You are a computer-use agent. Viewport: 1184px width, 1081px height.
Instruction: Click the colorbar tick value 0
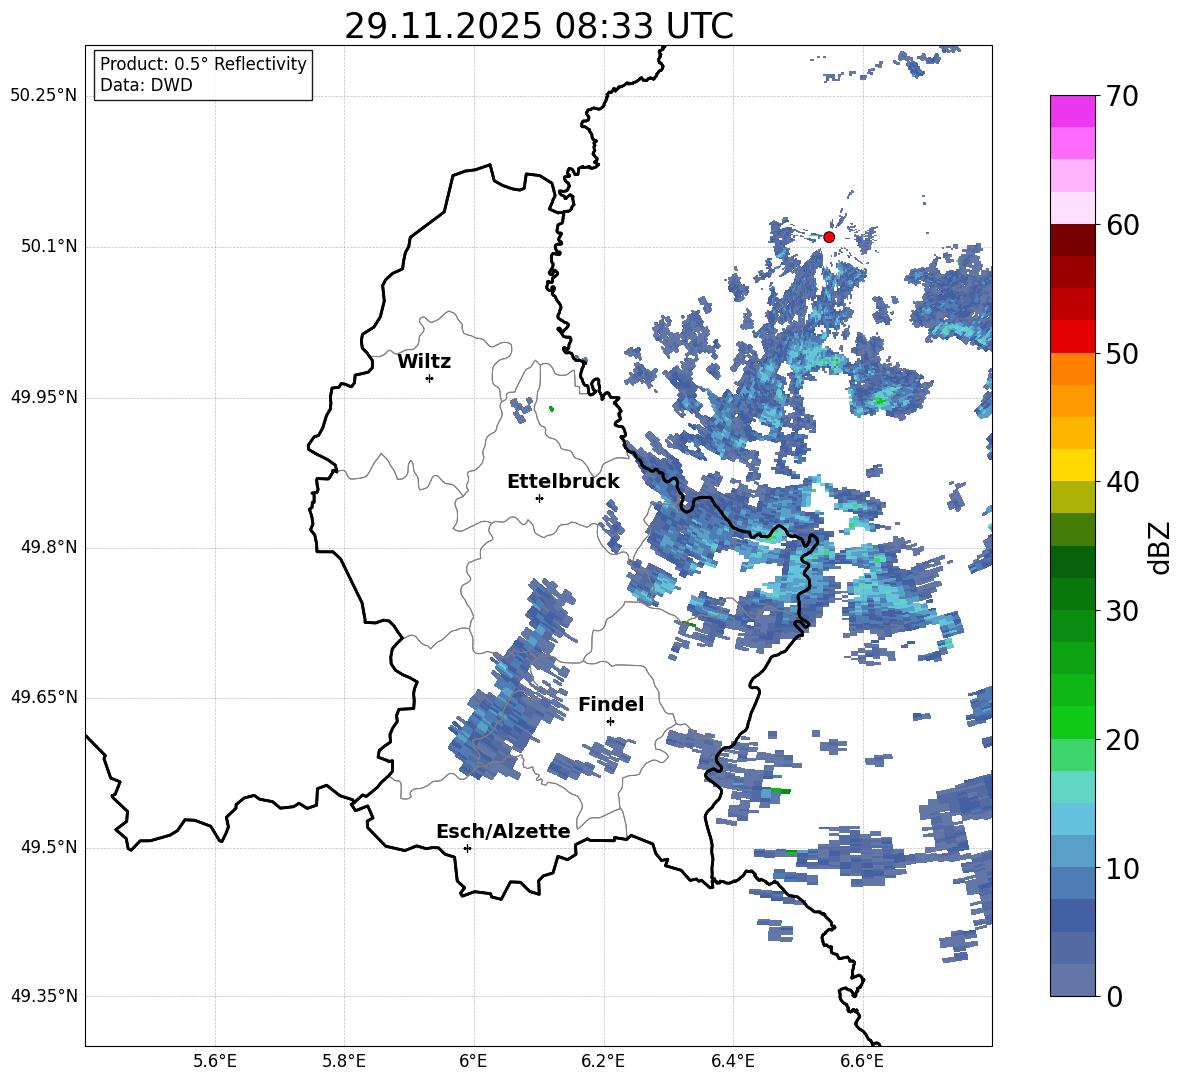(1115, 996)
